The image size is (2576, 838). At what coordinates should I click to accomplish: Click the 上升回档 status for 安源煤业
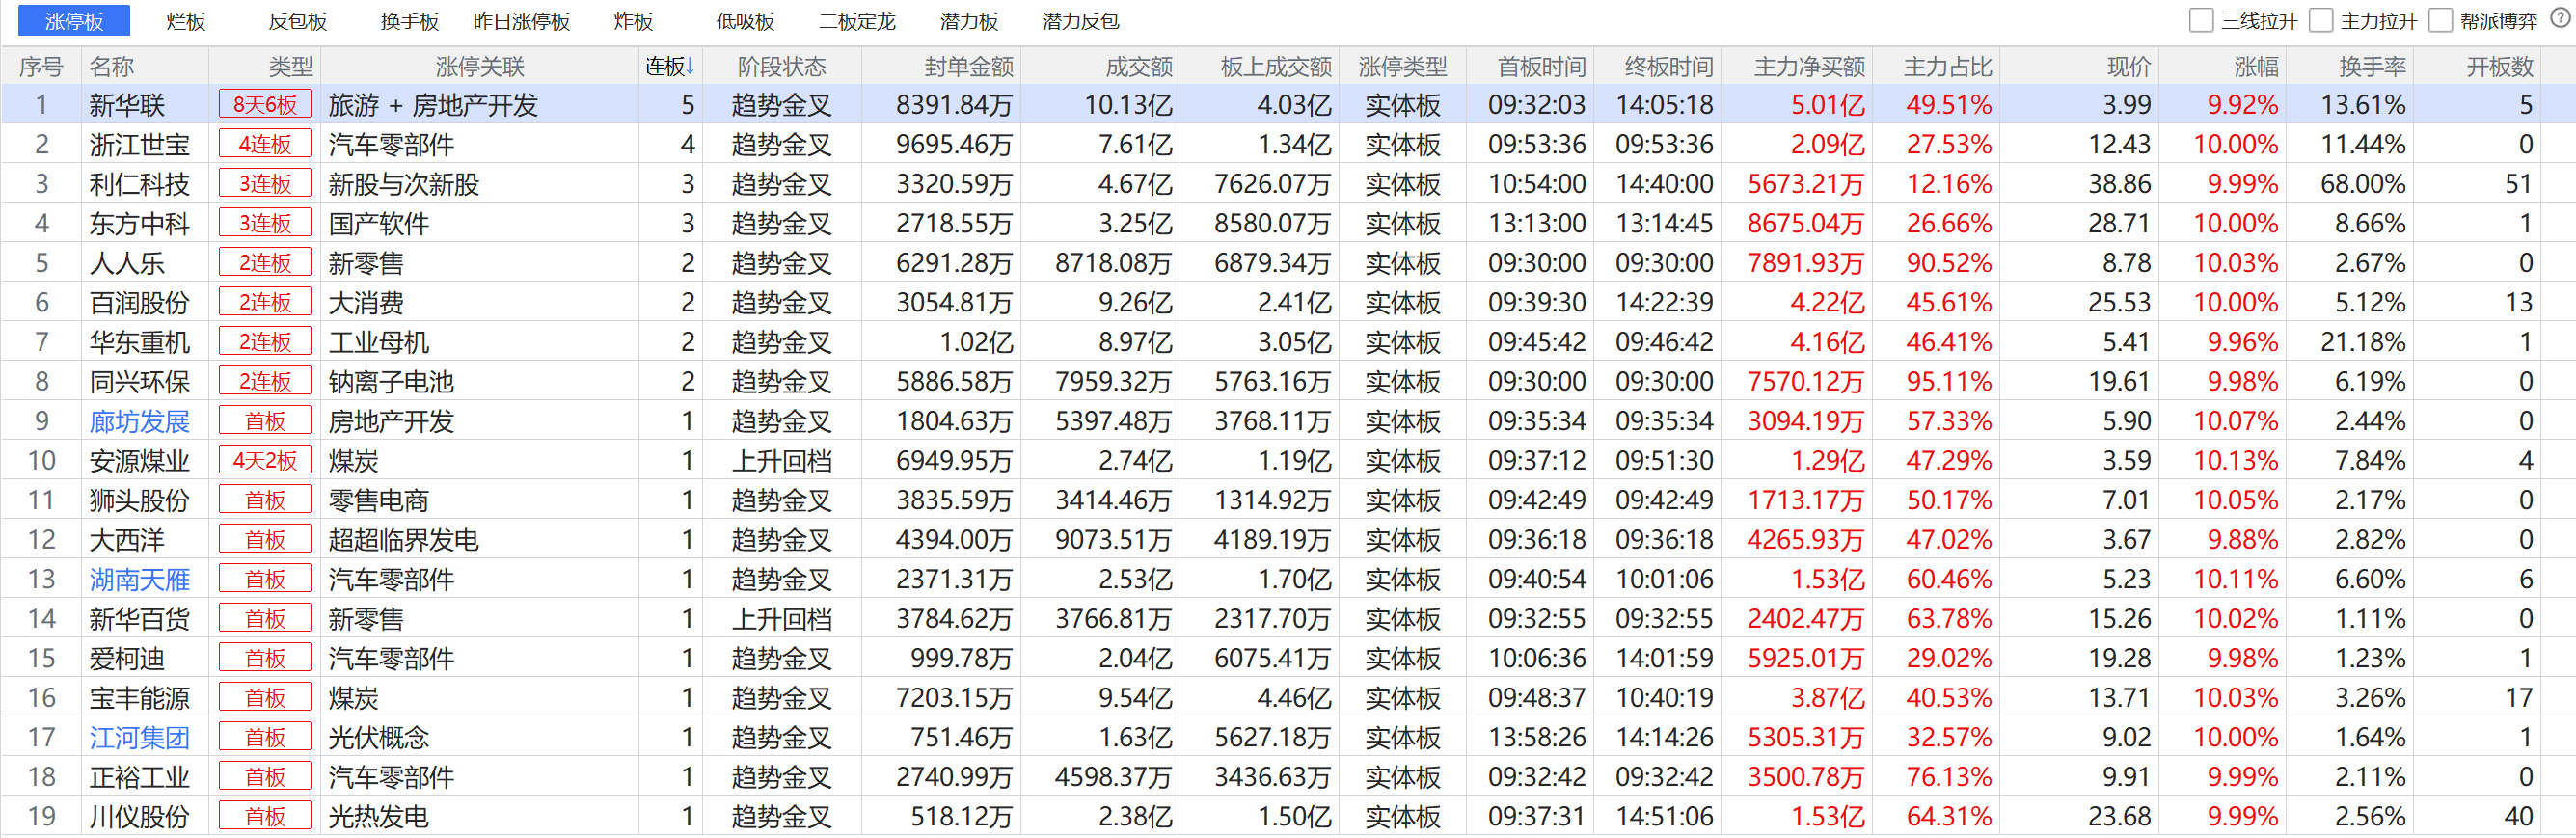point(781,461)
